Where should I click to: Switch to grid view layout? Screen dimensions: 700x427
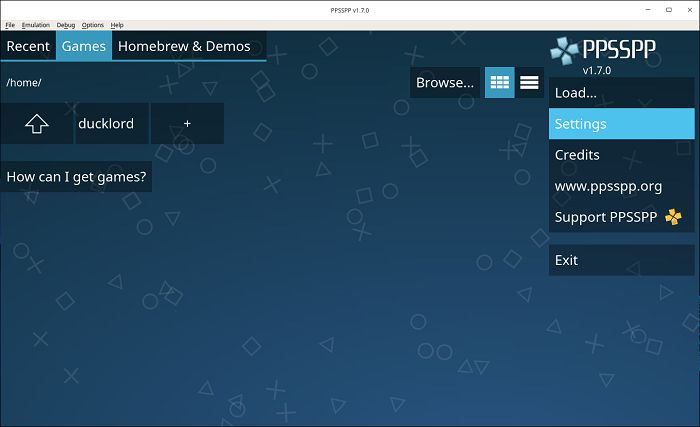[x=500, y=83]
